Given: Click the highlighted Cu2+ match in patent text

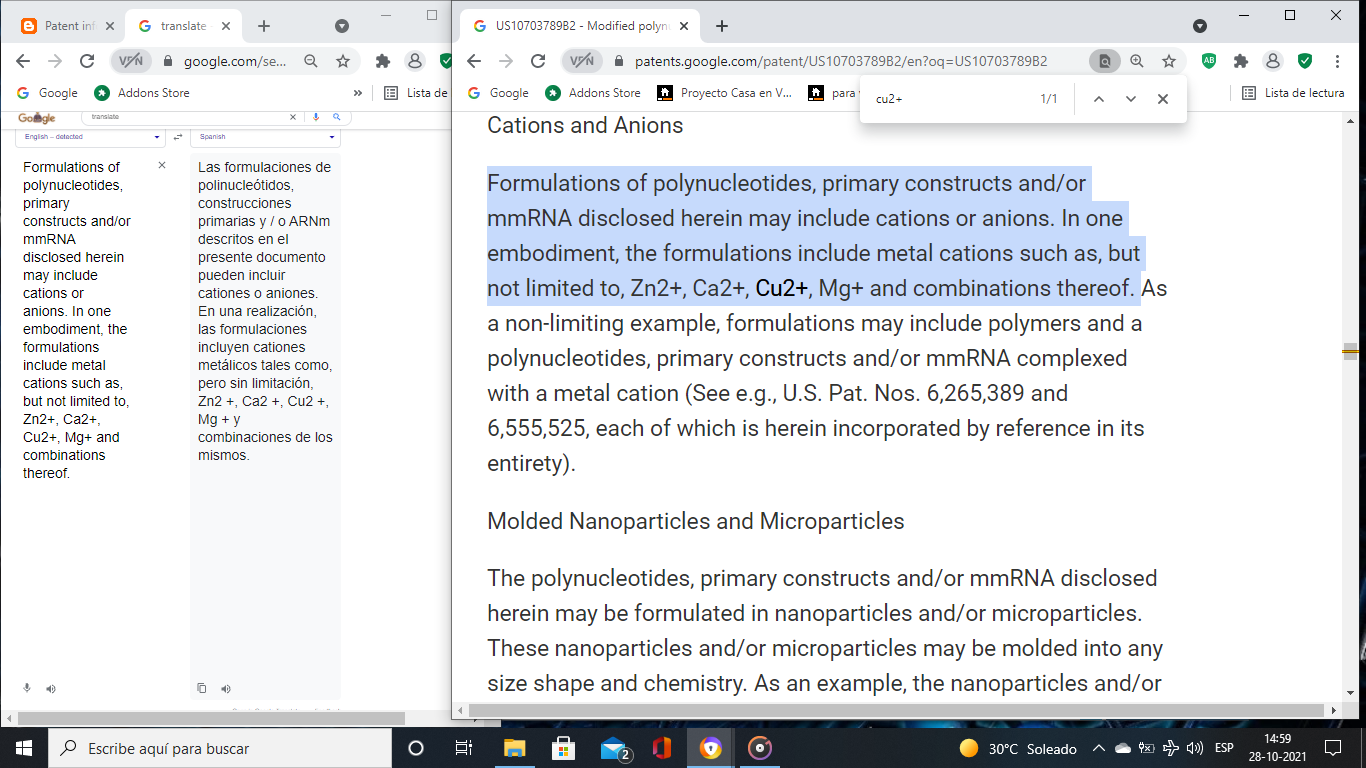Looking at the screenshot, I should coord(782,288).
